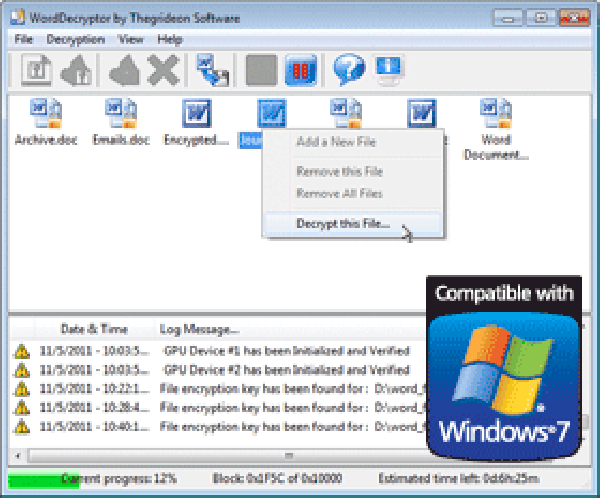Open the Help menu
600x498 pixels.
170,39
